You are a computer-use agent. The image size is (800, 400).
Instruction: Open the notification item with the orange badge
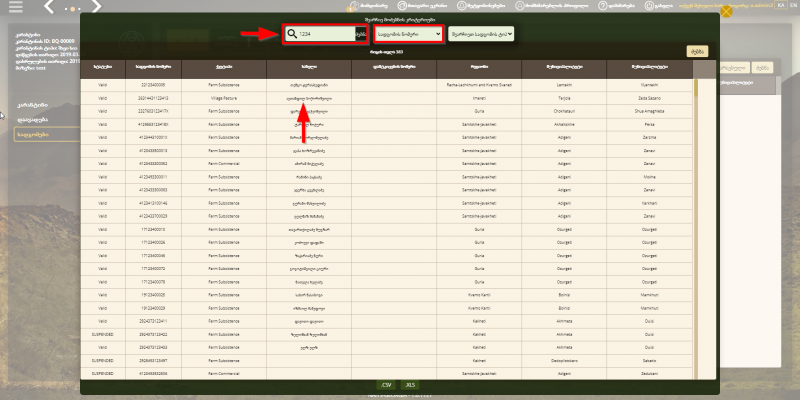pyautogui.click(x=367, y=6)
